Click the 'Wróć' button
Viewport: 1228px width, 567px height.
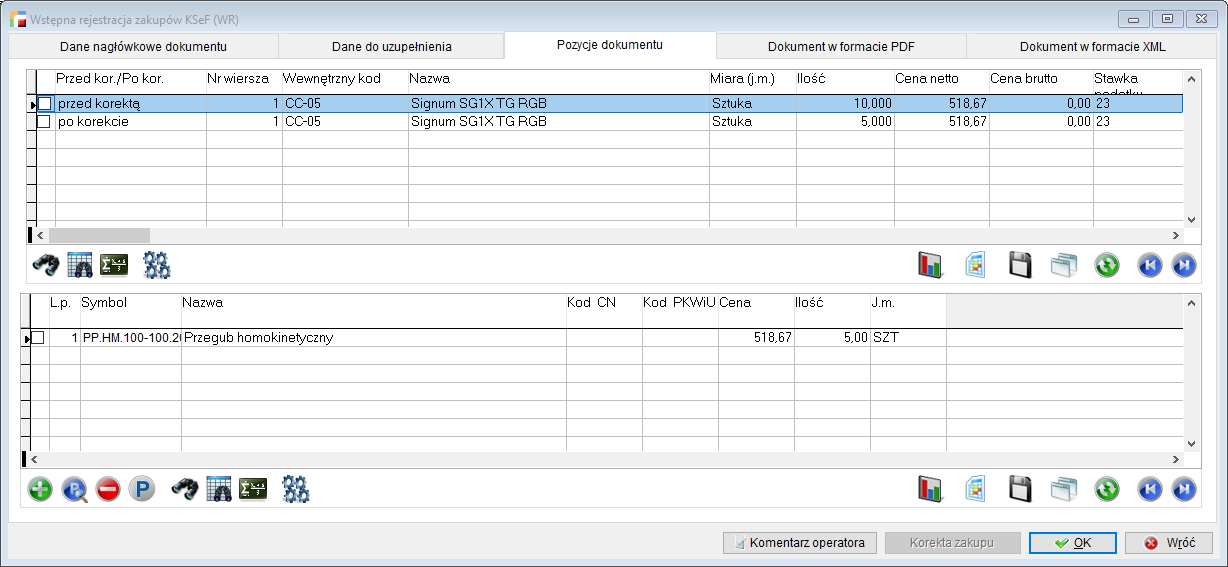[x=1169, y=543]
